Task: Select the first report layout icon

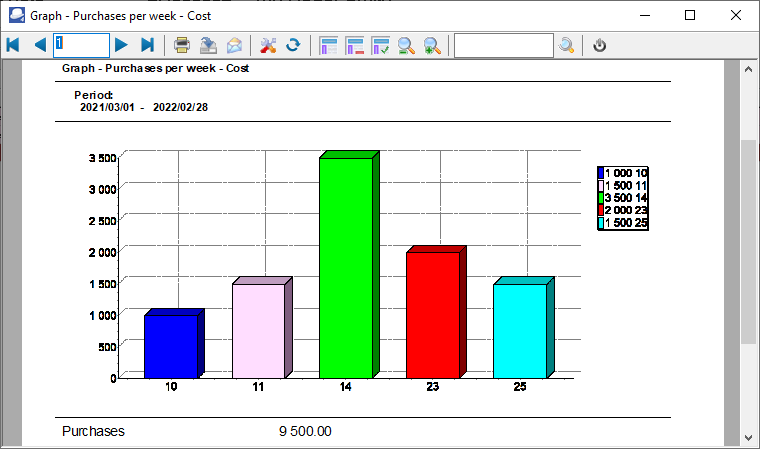Action: click(x=329, y=46)
